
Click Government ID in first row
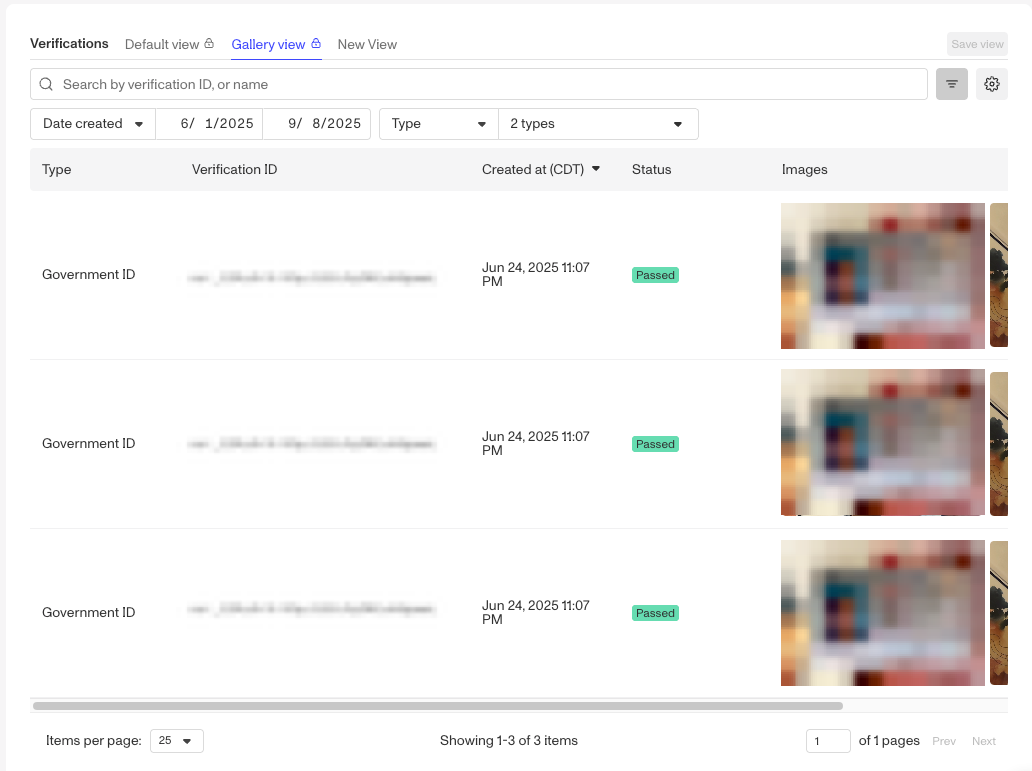pyautogui.click(x=88, y=275)
